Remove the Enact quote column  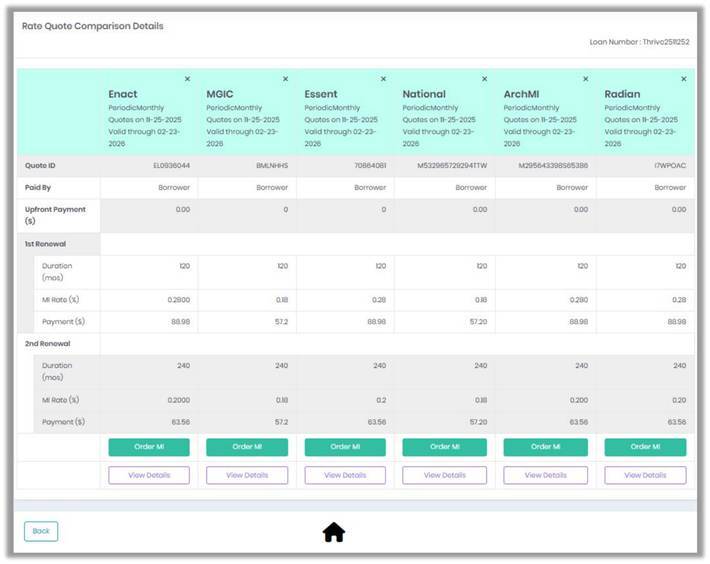(187, 79)
